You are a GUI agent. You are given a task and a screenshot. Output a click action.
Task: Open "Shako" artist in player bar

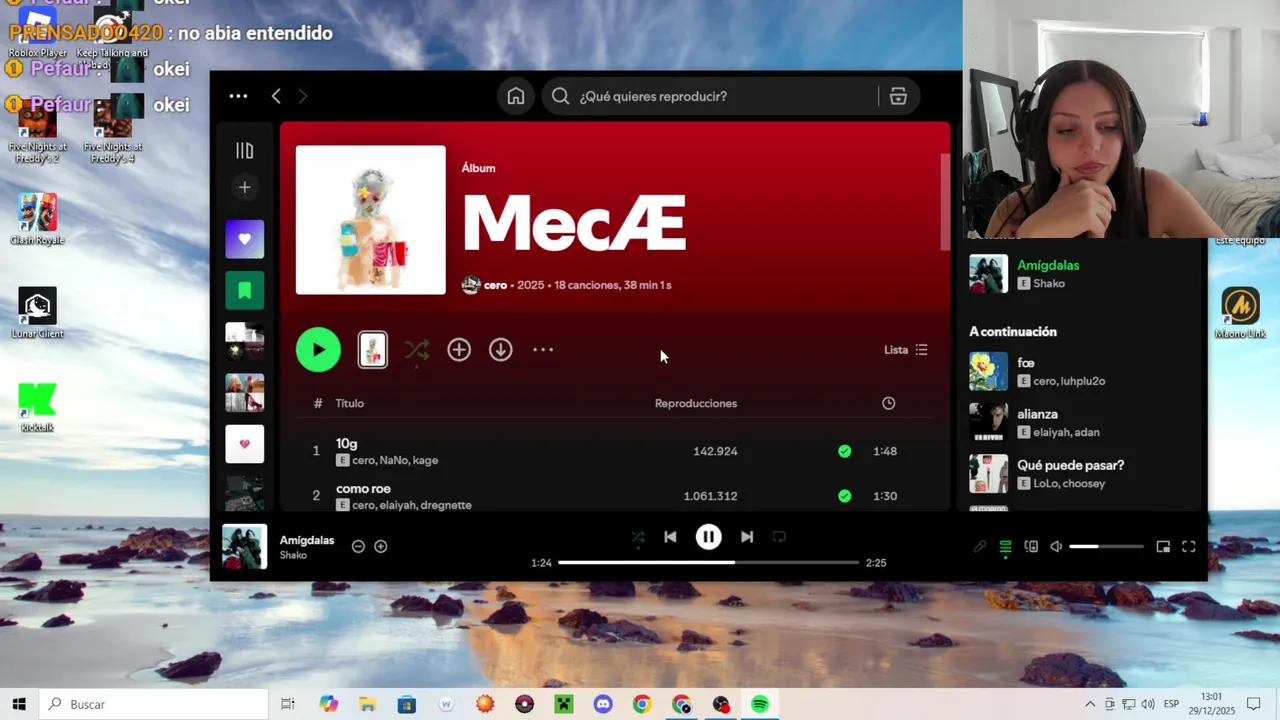coord(293,555)
